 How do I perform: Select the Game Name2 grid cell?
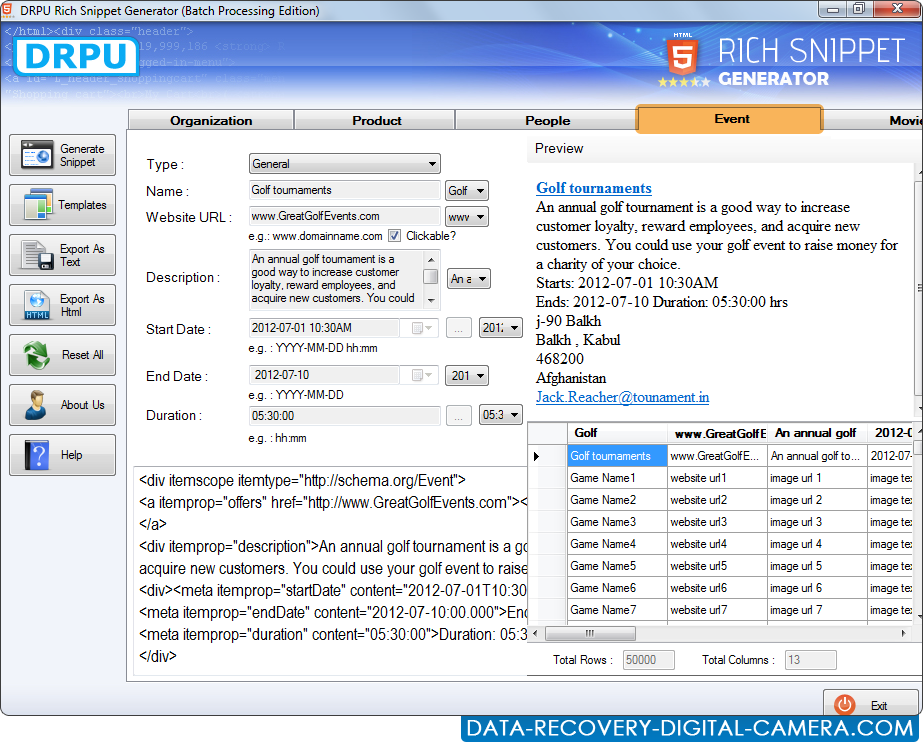pos(617,500)
